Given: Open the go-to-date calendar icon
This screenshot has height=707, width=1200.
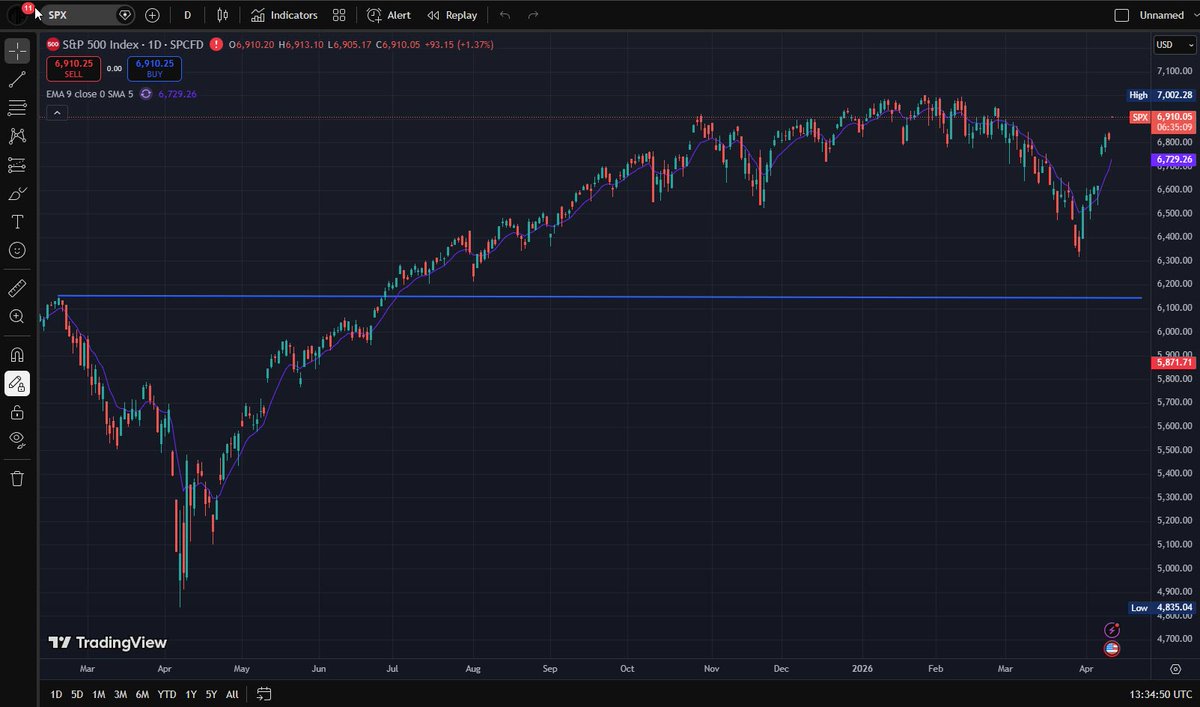Looking at the screenshot, I should point(264,693).
